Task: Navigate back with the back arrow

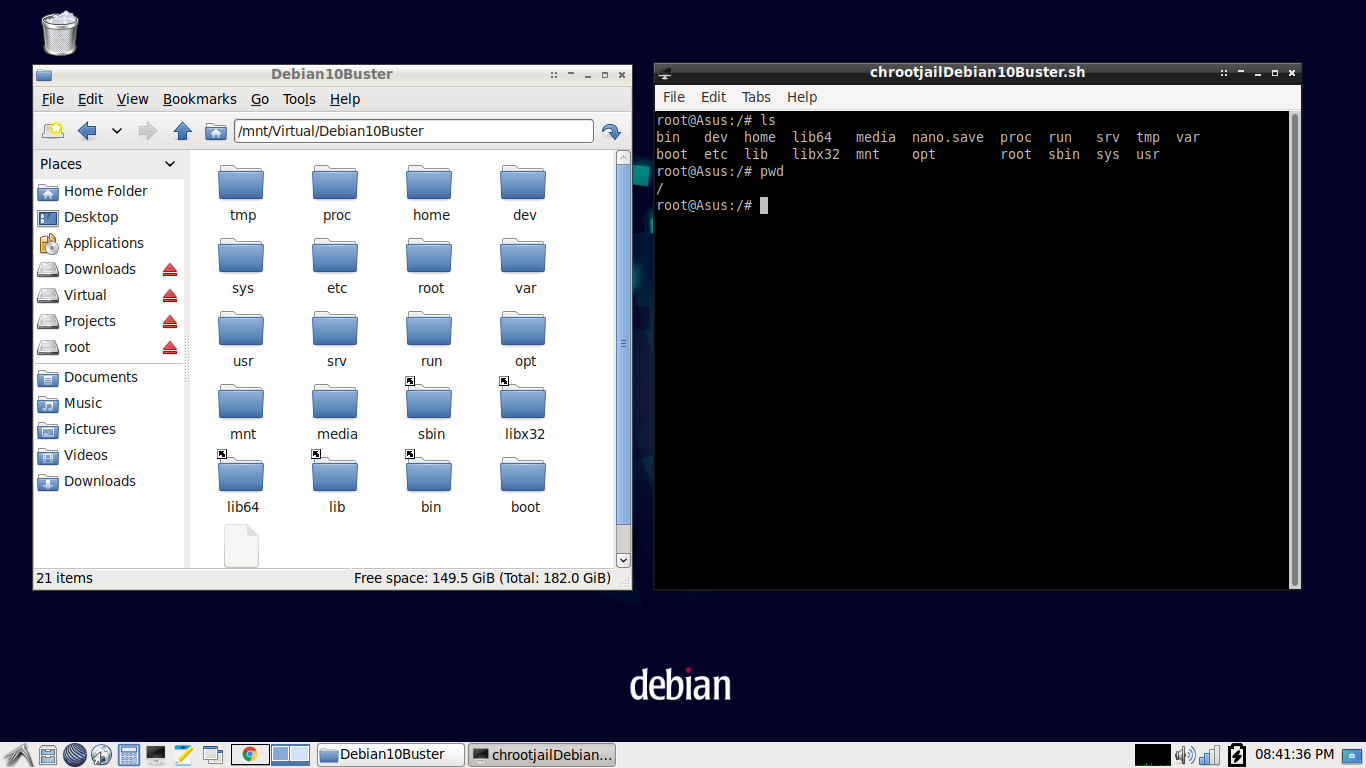Action: (87, 130)
